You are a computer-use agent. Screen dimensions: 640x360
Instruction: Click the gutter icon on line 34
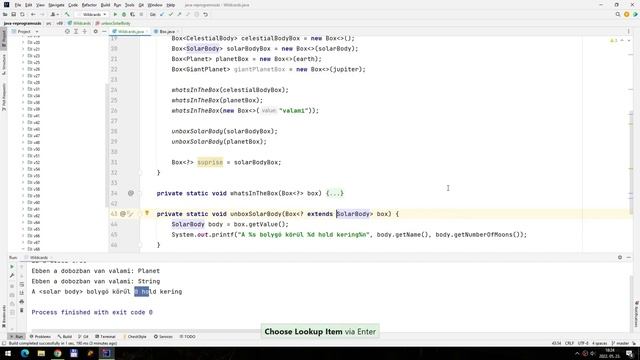click(x=131, y=193)
